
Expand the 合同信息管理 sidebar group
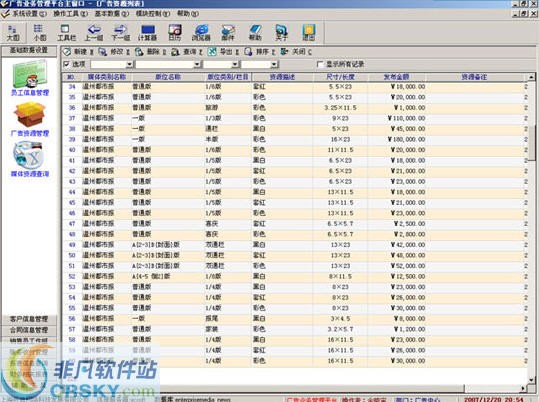[29, 330]
